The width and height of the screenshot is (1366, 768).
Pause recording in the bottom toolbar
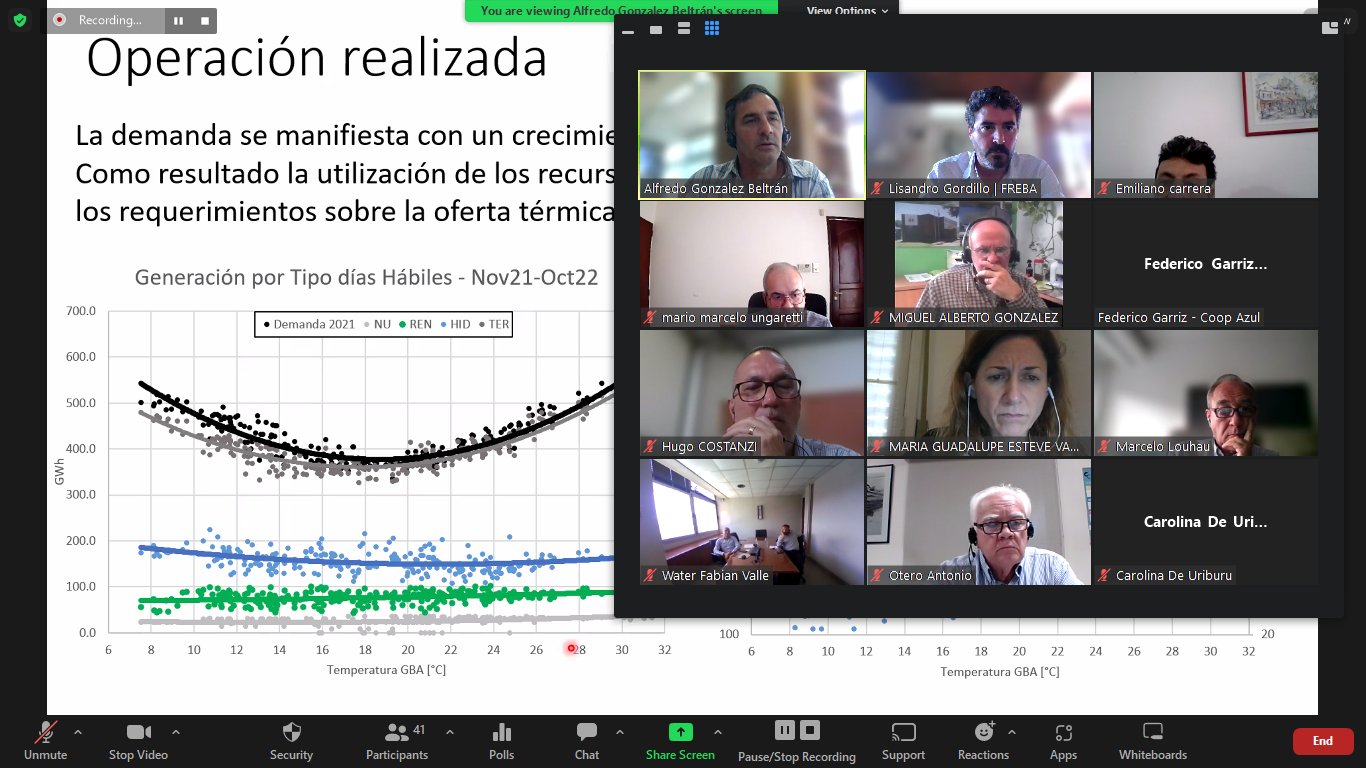point(785,730)
